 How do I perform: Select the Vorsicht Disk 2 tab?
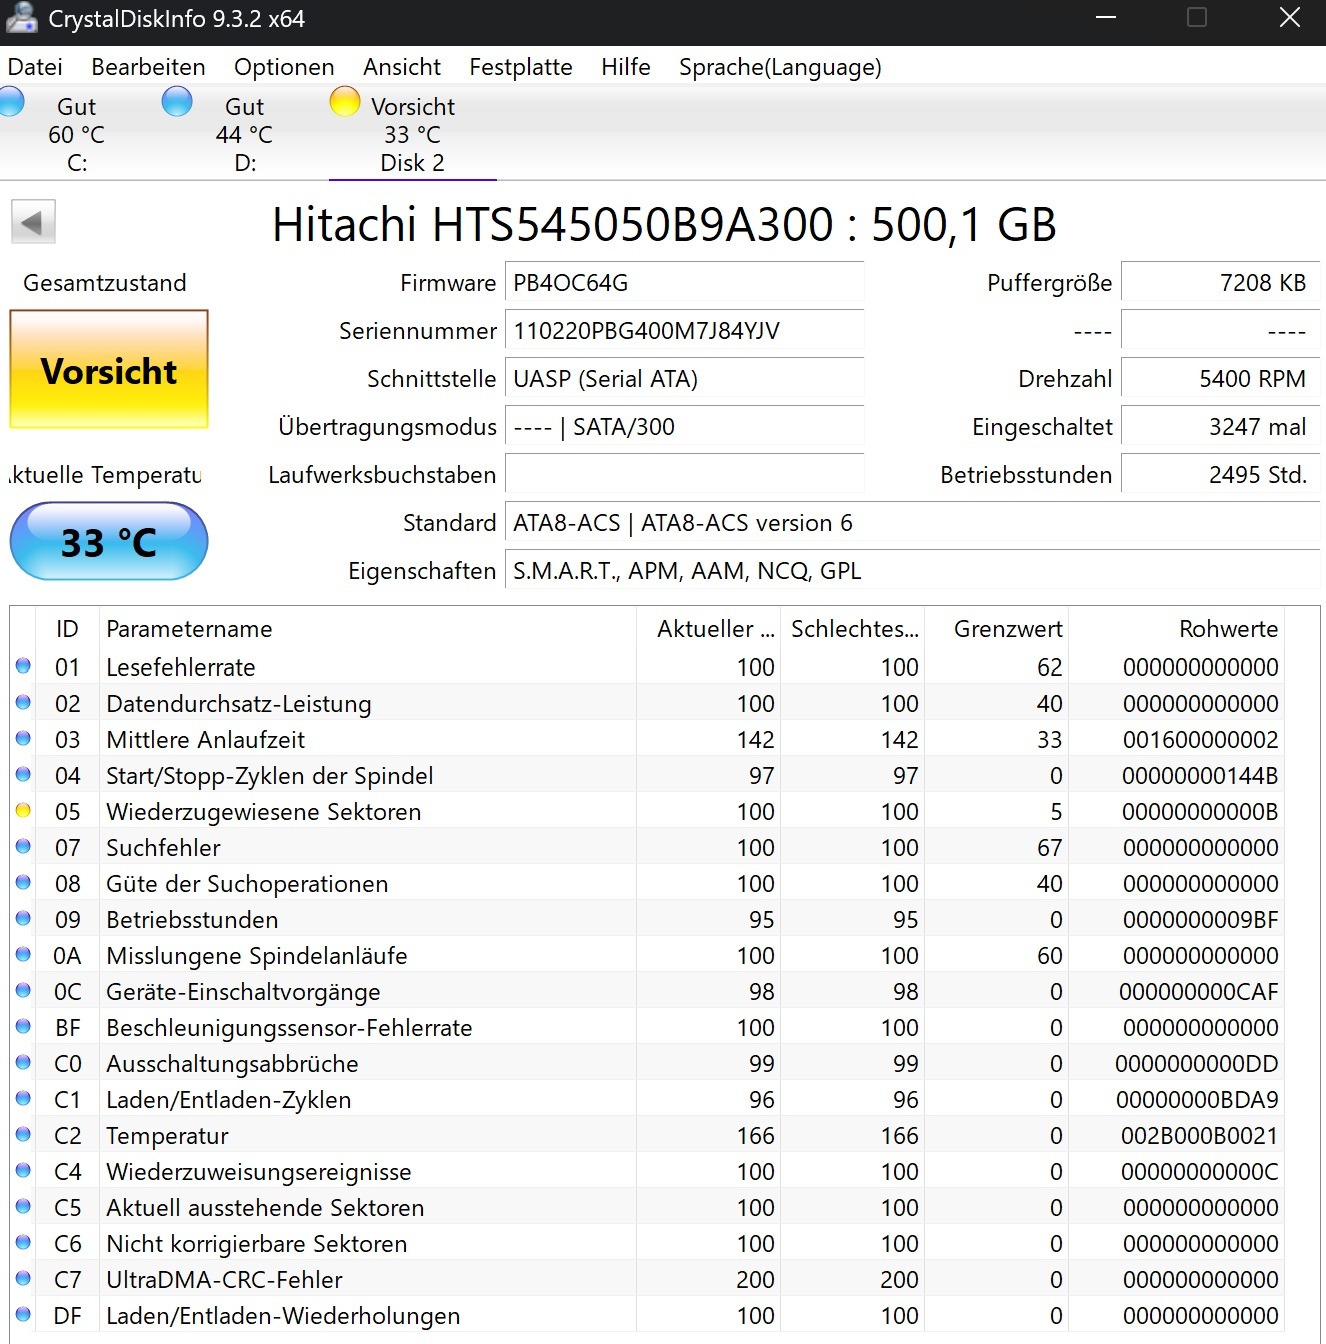tap(413, 134)
